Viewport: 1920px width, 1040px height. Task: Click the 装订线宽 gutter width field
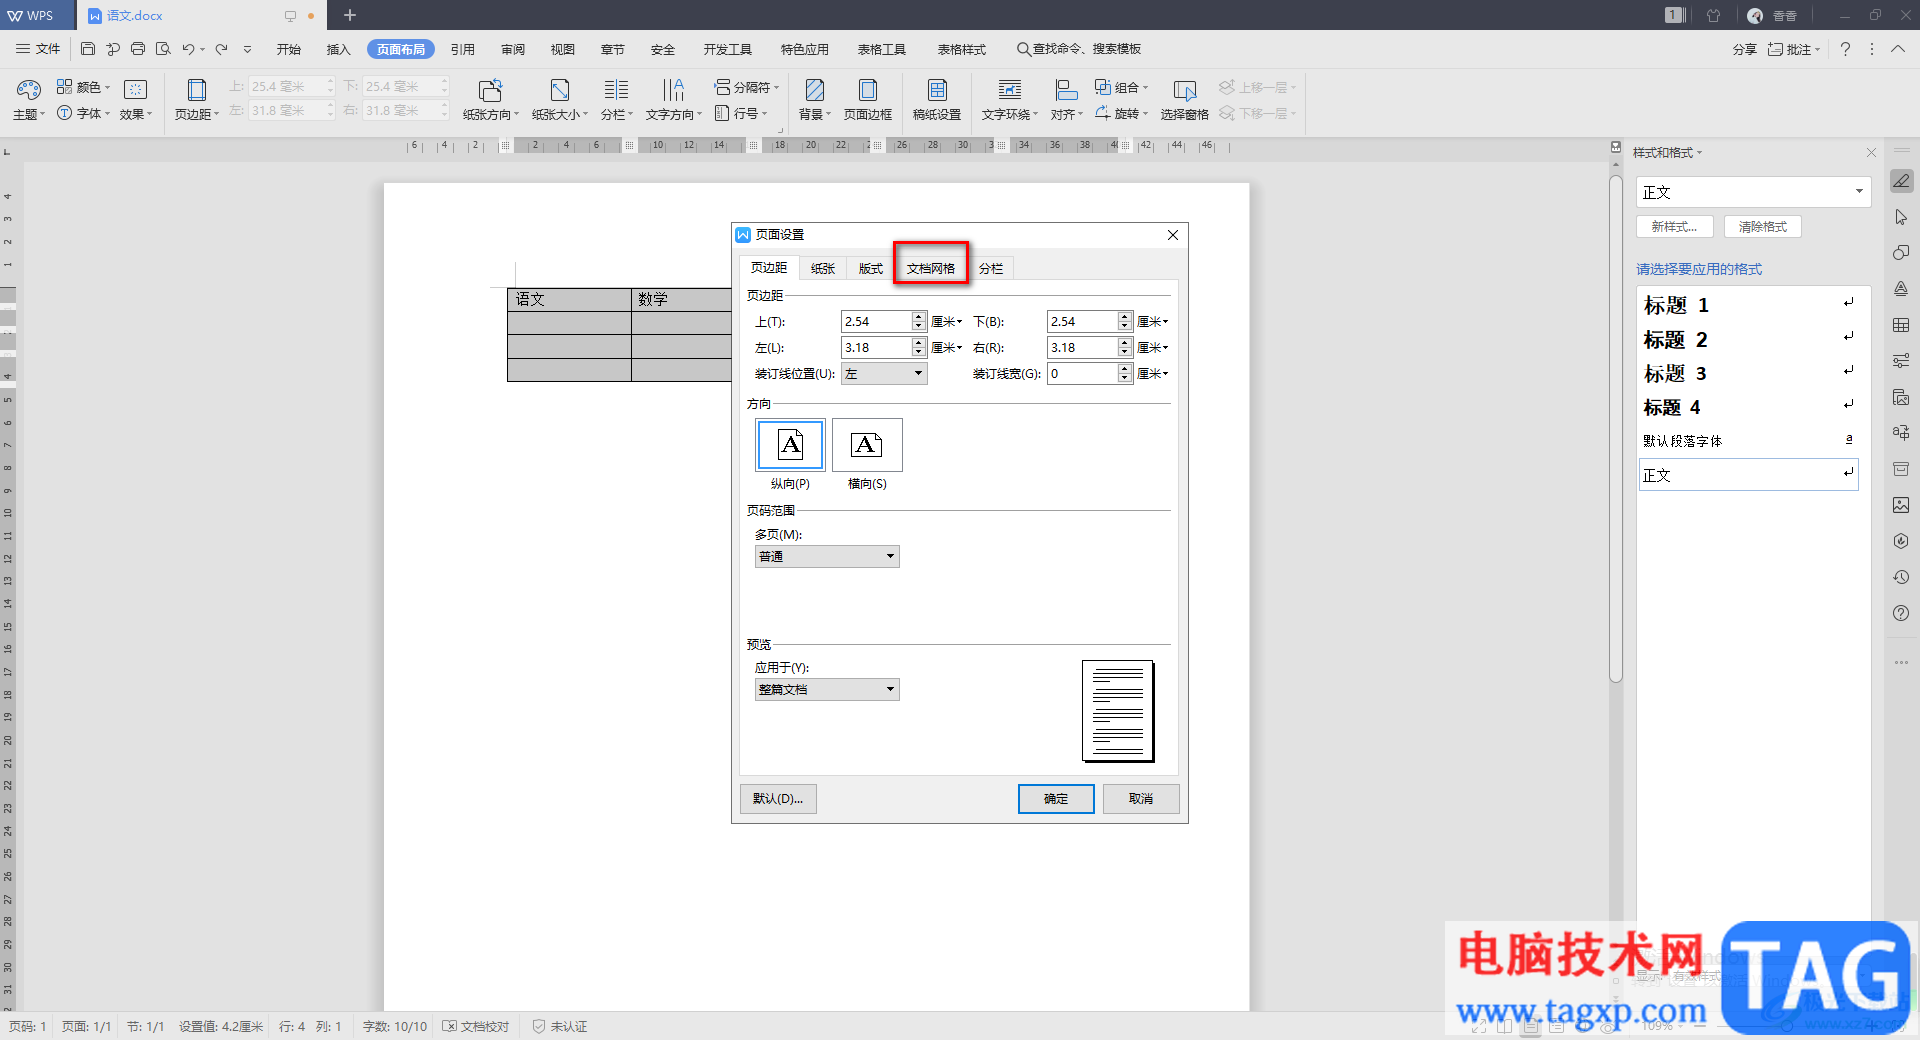click(x=1082, y=373)
